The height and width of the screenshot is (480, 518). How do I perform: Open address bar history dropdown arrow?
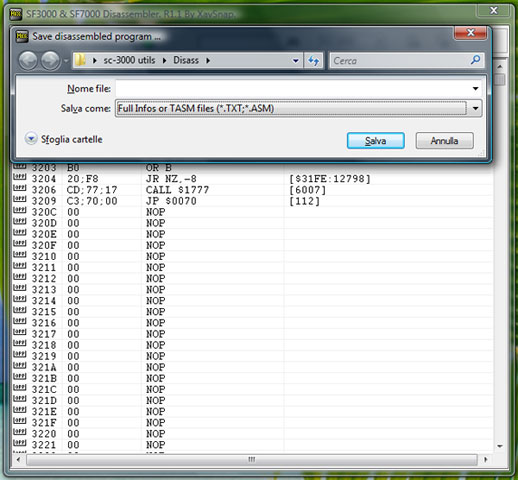(295, 61)
